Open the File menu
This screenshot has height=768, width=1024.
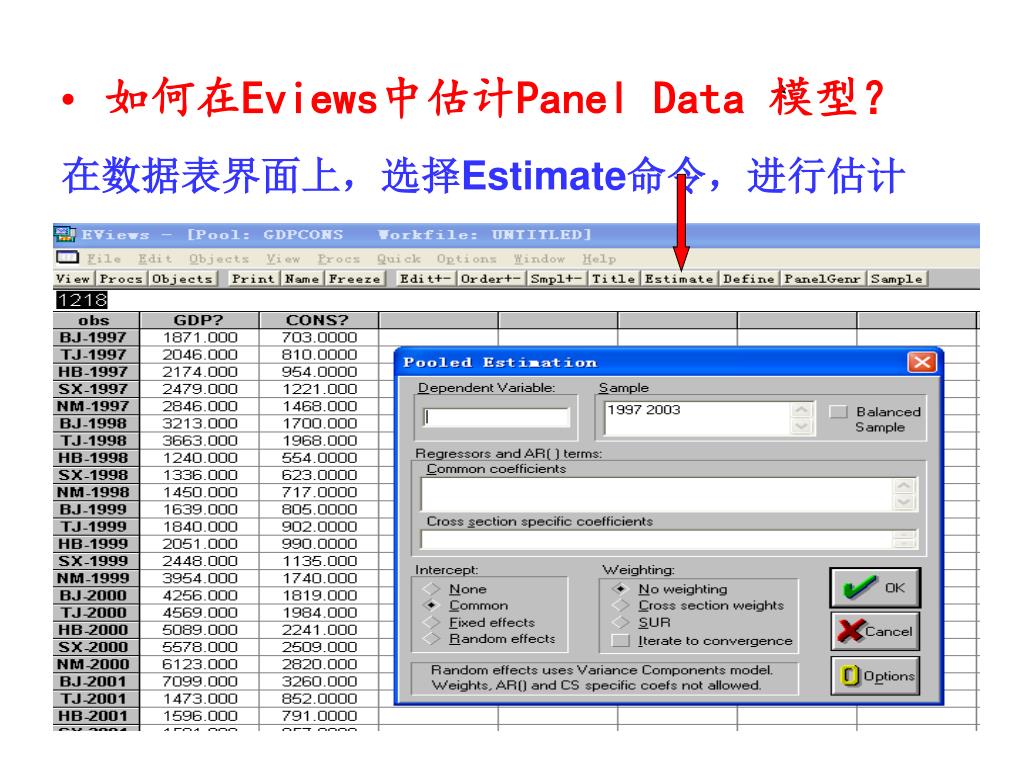[104, 259]
